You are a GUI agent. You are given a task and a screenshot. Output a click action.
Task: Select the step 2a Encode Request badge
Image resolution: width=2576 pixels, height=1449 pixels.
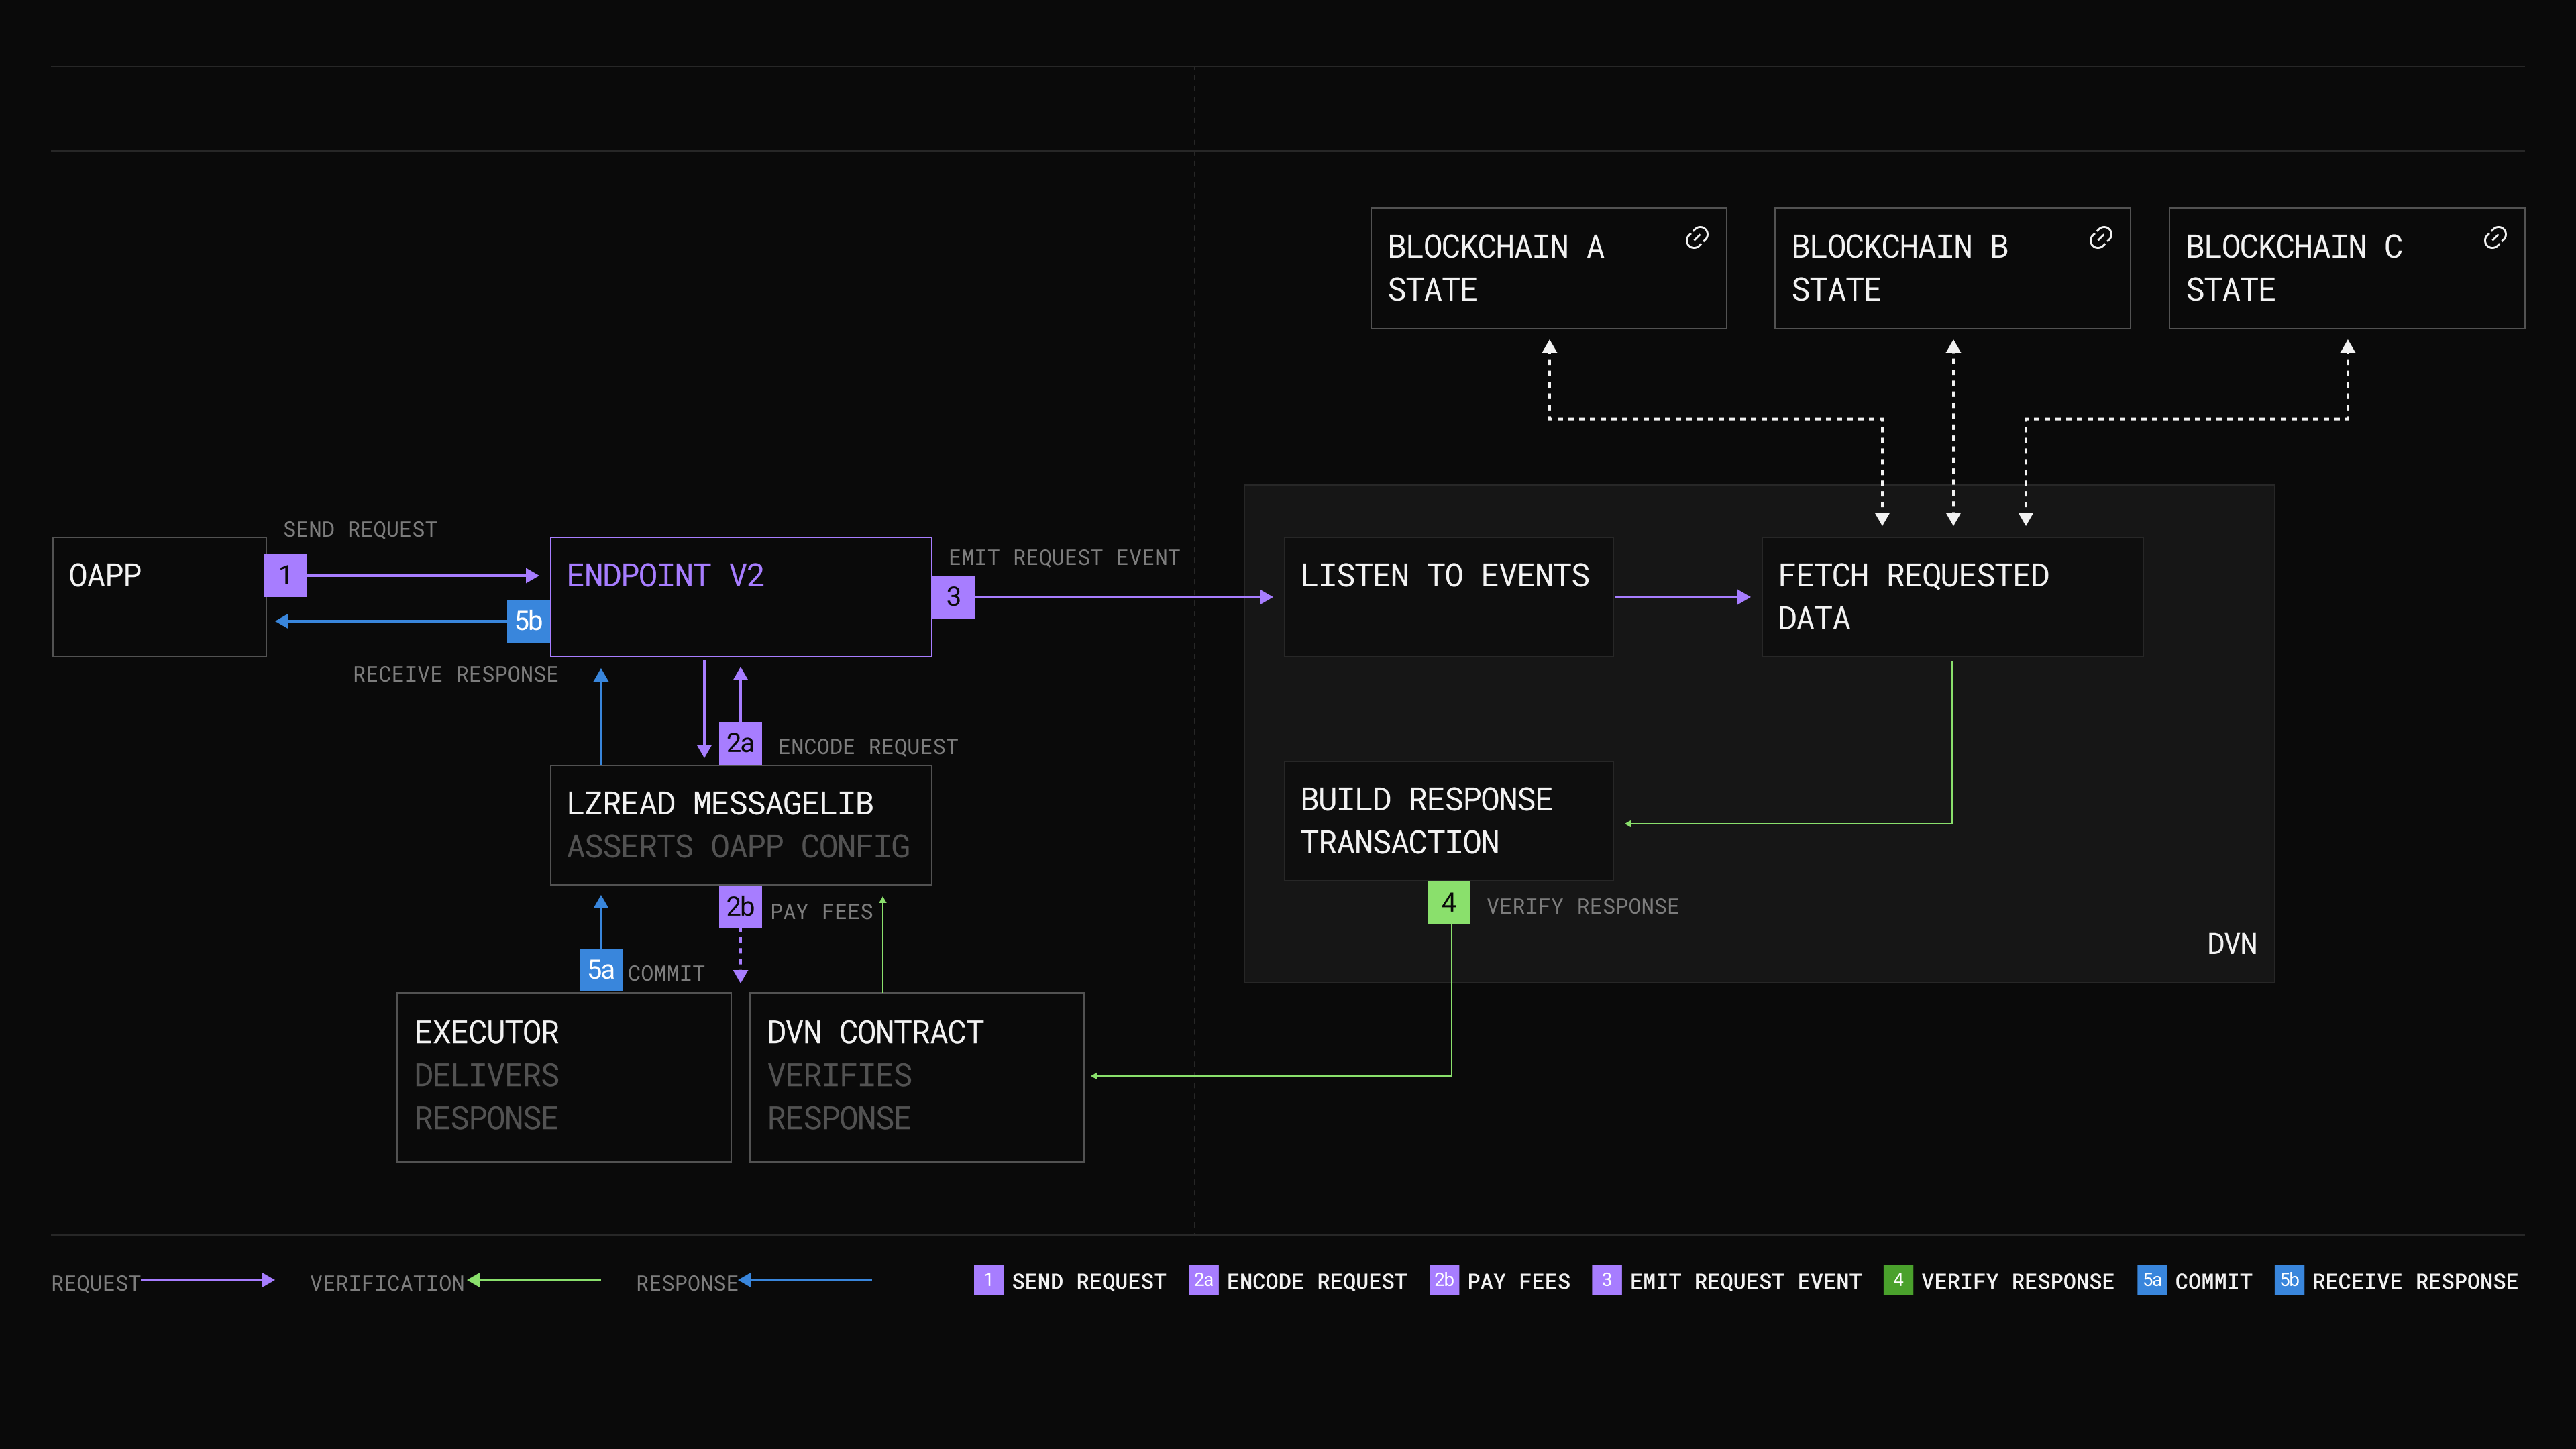pyautogui.click(x=740, y=742)
